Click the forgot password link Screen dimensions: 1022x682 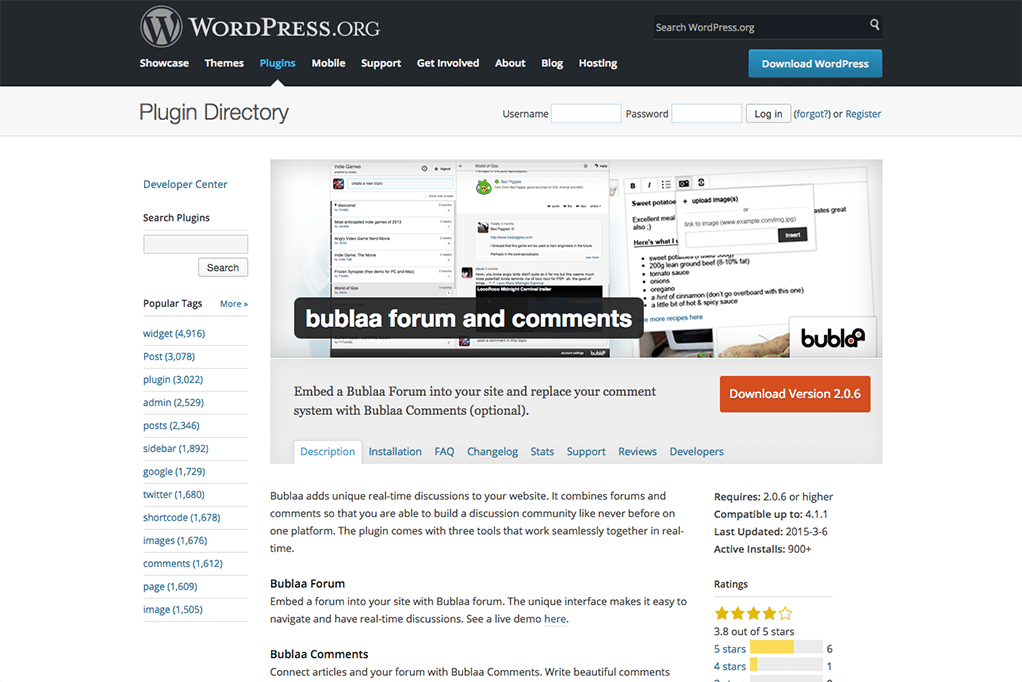pos(812,113)
